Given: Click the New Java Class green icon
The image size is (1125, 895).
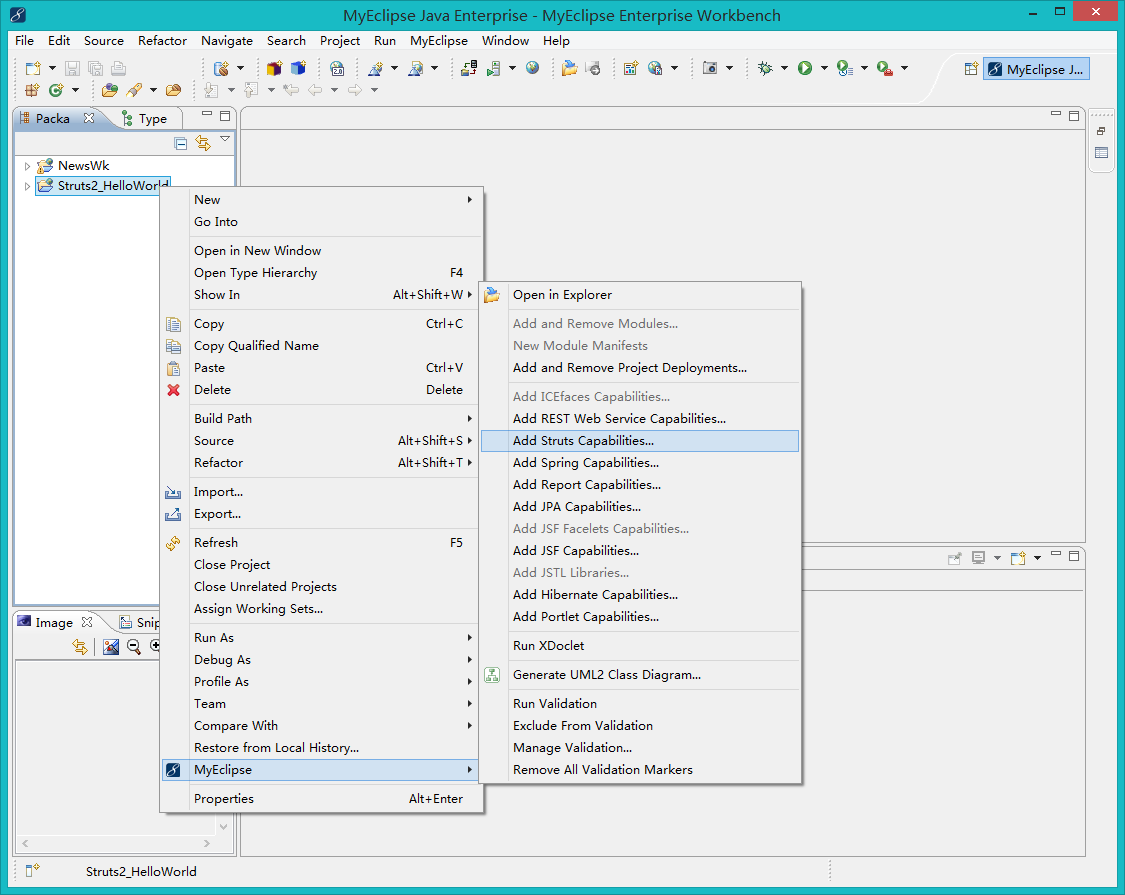Looking at the screenshot, I should click(56, 90).
